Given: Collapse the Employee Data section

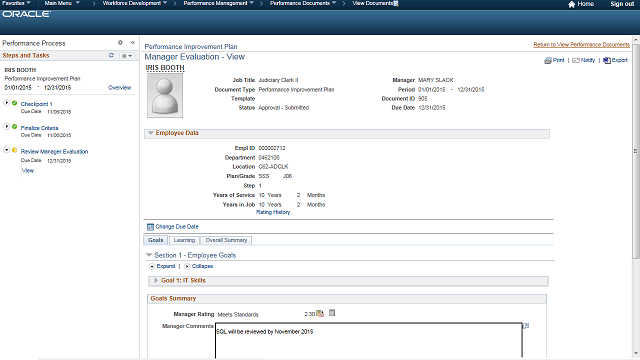Looking at the screenshot, I should (150, 133).
